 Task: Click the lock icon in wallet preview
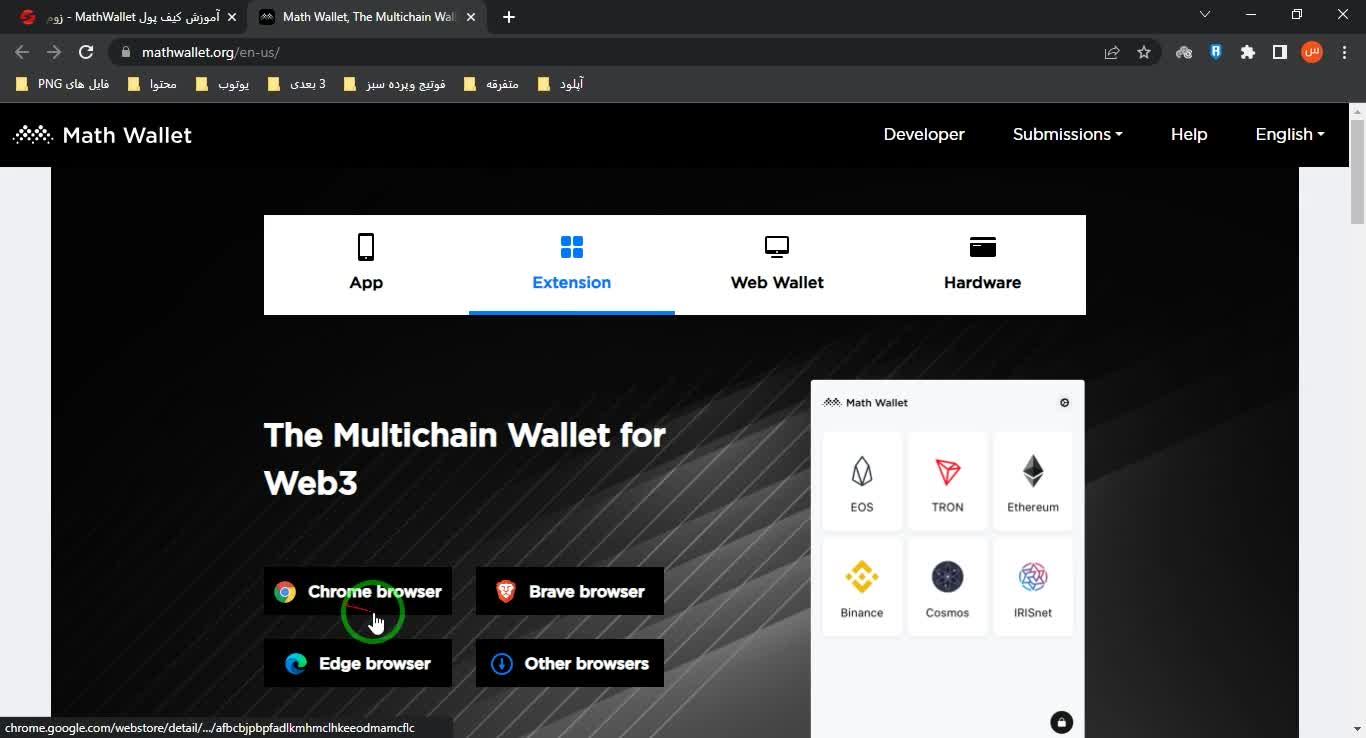coord(1061,722)
